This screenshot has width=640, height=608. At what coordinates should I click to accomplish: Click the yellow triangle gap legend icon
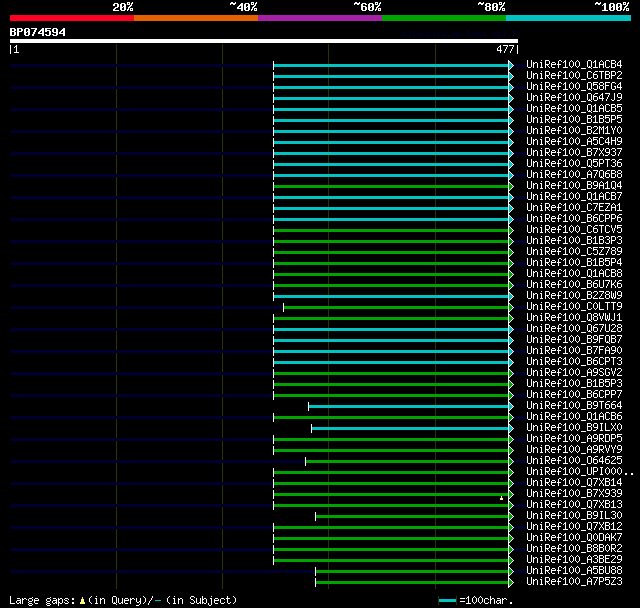(x=82, y=600)
